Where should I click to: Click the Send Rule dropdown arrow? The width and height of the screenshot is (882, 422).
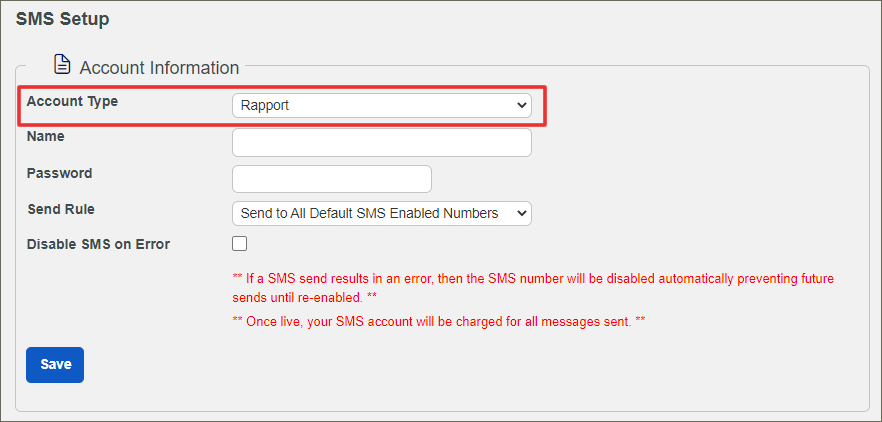coord(521,214)
